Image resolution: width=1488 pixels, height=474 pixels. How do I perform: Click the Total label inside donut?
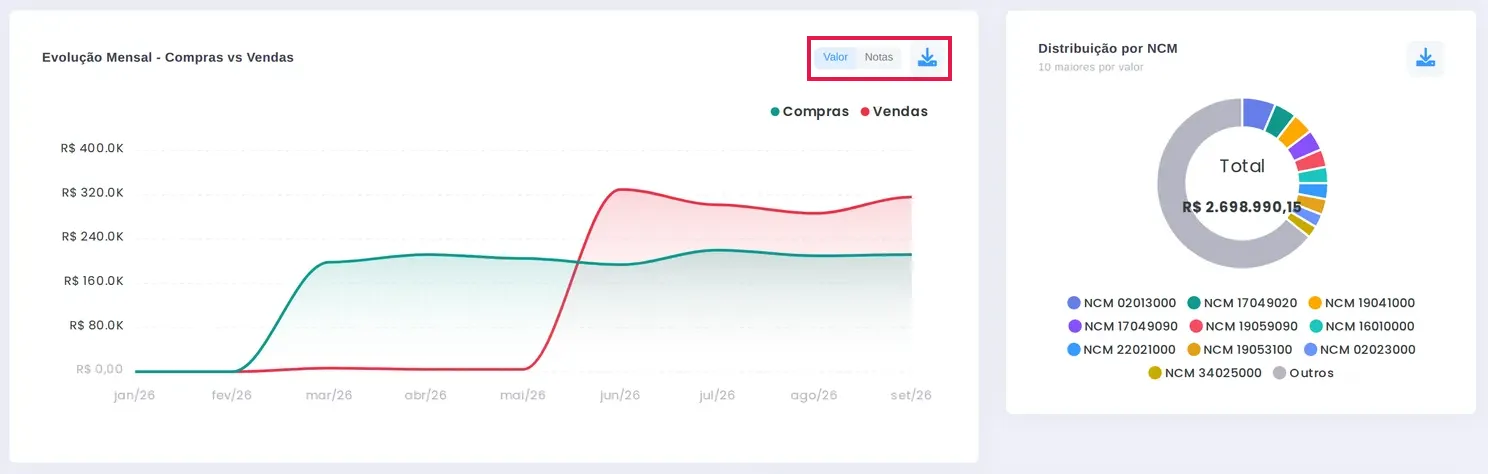tap(1242, 166)
